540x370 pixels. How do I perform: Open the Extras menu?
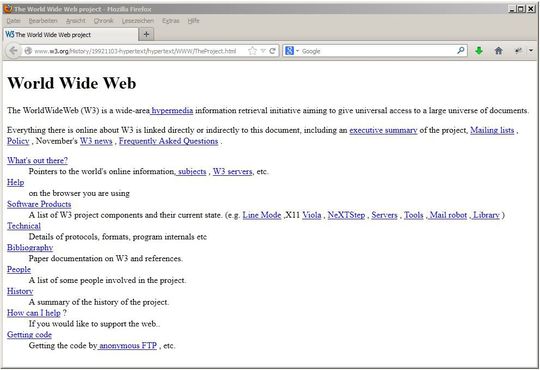tap(170, 21)
